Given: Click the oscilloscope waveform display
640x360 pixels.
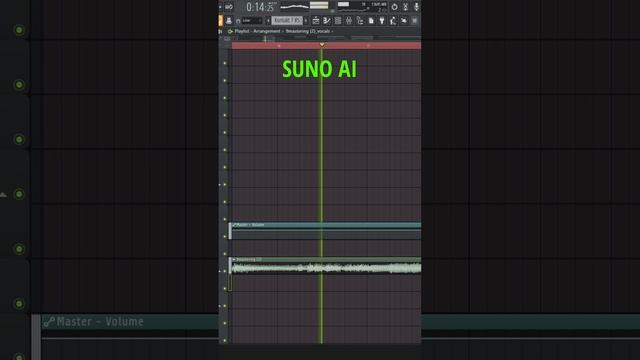Looking at the screenshot, I should pos(294,6).
